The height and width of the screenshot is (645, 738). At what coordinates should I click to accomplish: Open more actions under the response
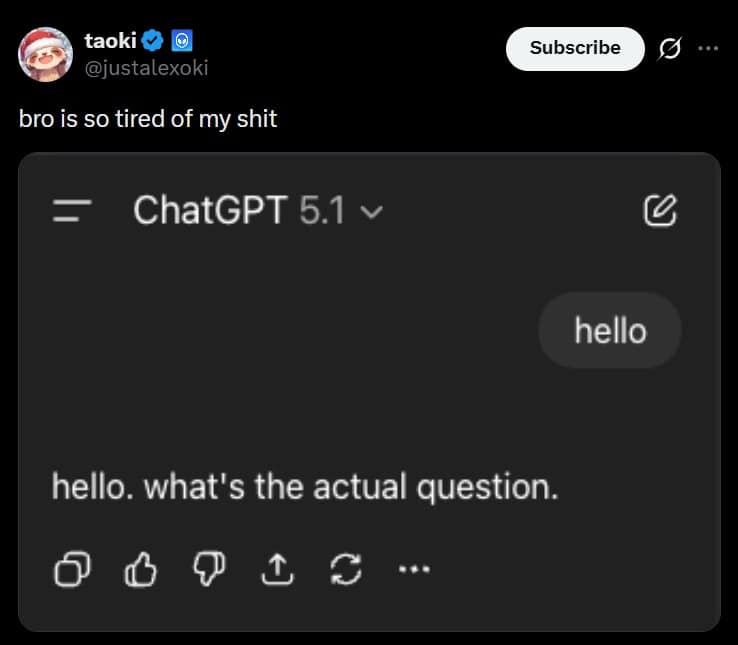412,568
